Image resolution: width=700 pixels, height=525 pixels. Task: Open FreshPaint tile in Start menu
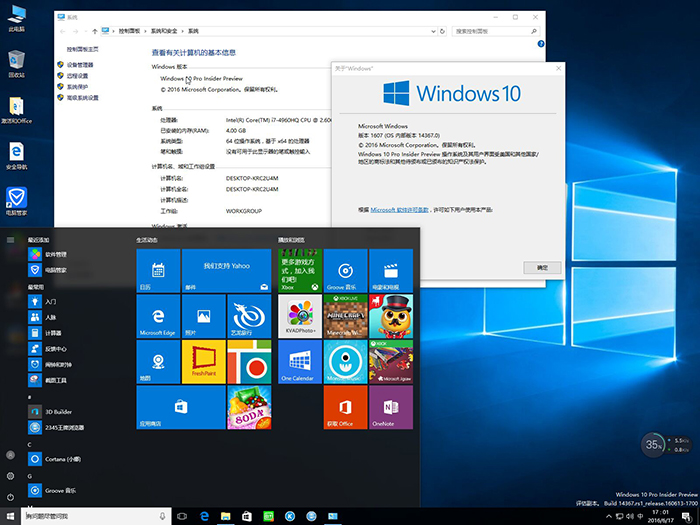(x=203, y=361)
